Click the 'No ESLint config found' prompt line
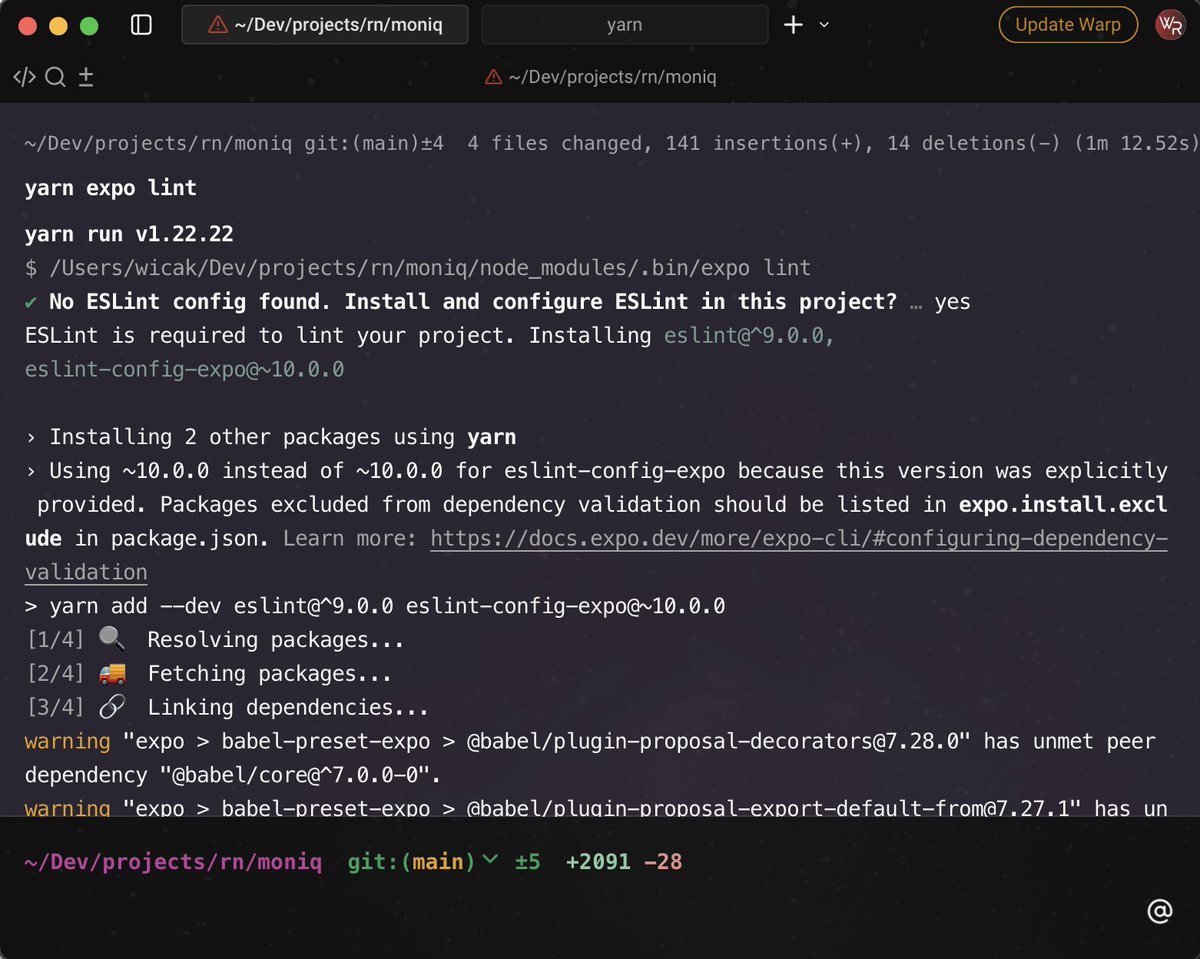The image size is (1200, 959). pos(497,302)
